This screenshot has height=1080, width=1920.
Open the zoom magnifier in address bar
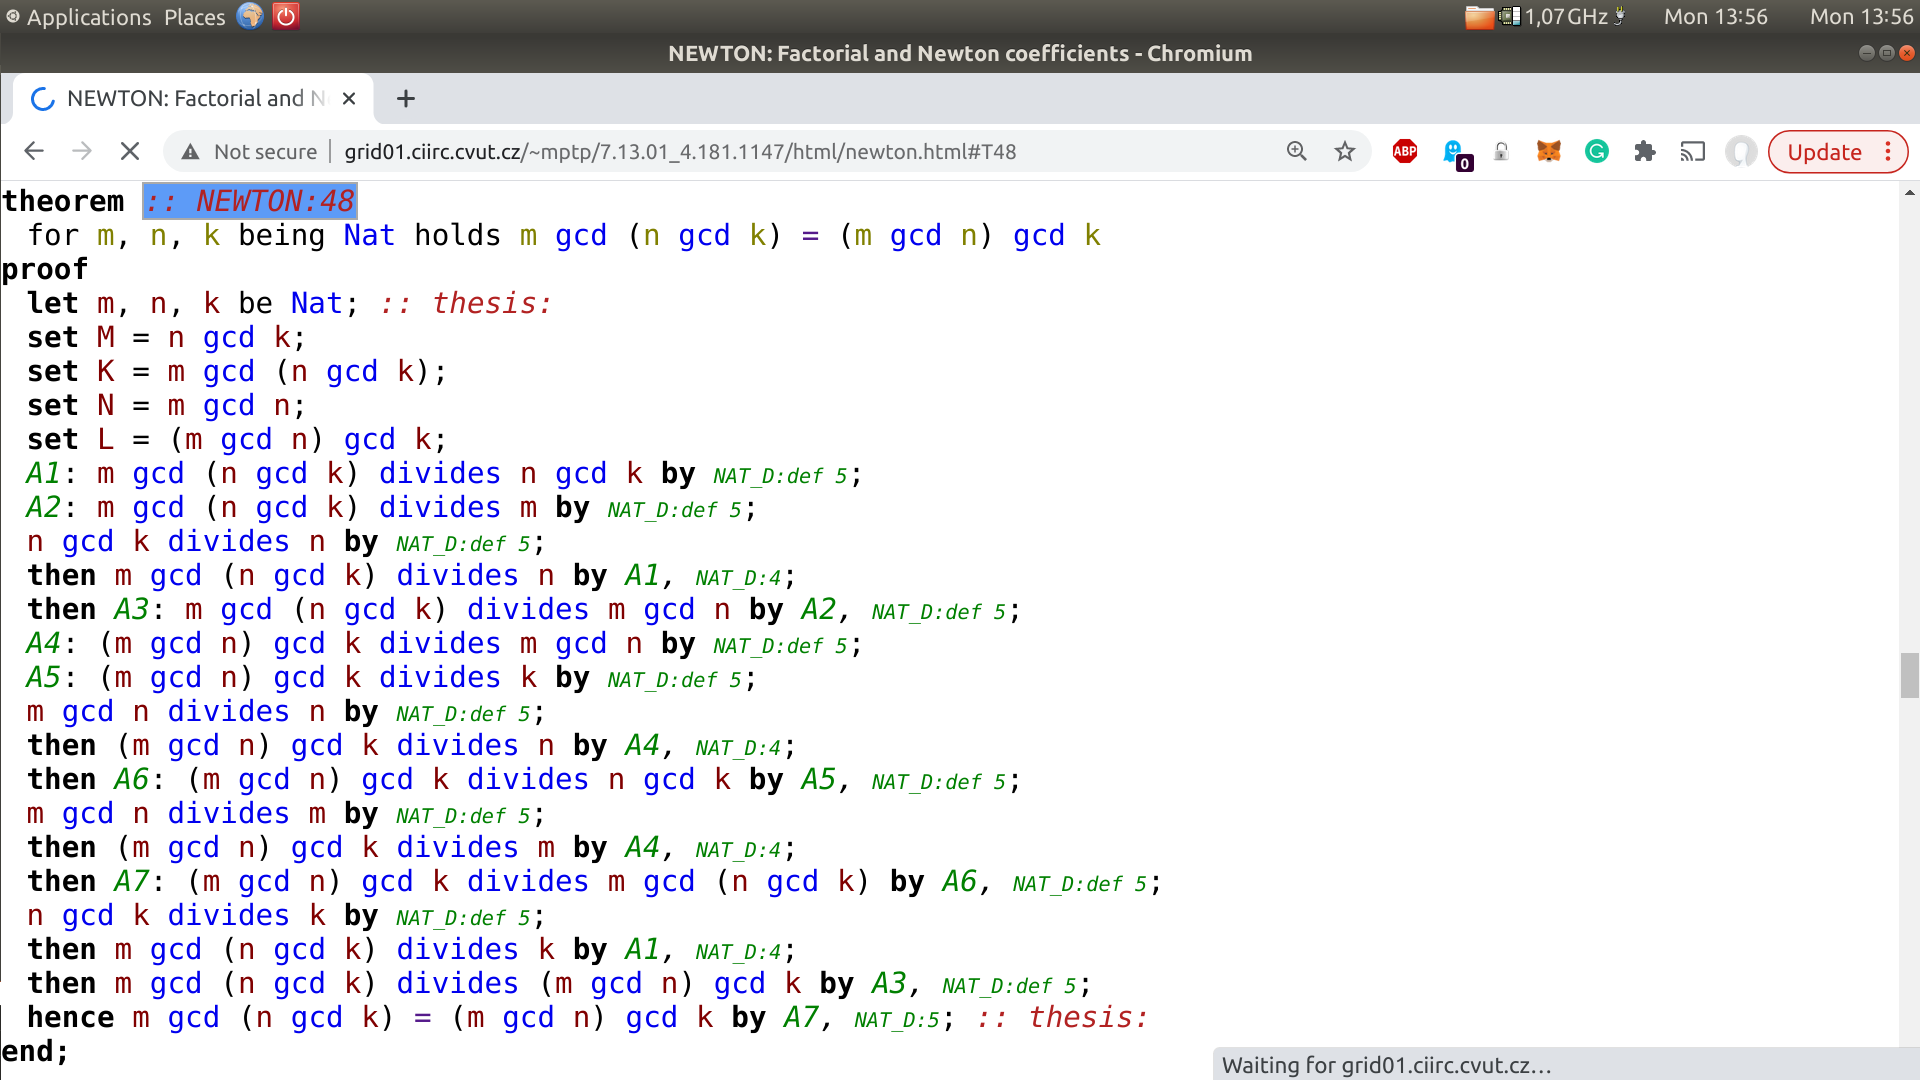[1297, 152]
